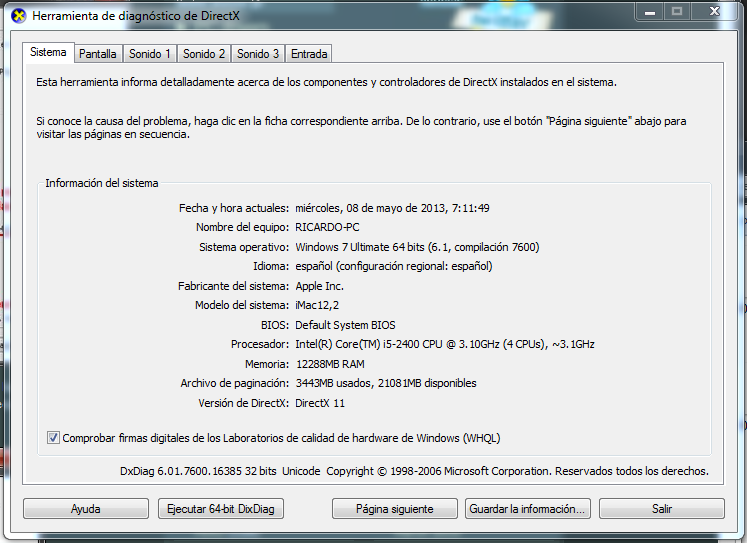Image resolution: width=747 pixels, height=543 pixels.
Task: Launch Ejecutar 64-bit DxDiag
Action: [221, 509]
